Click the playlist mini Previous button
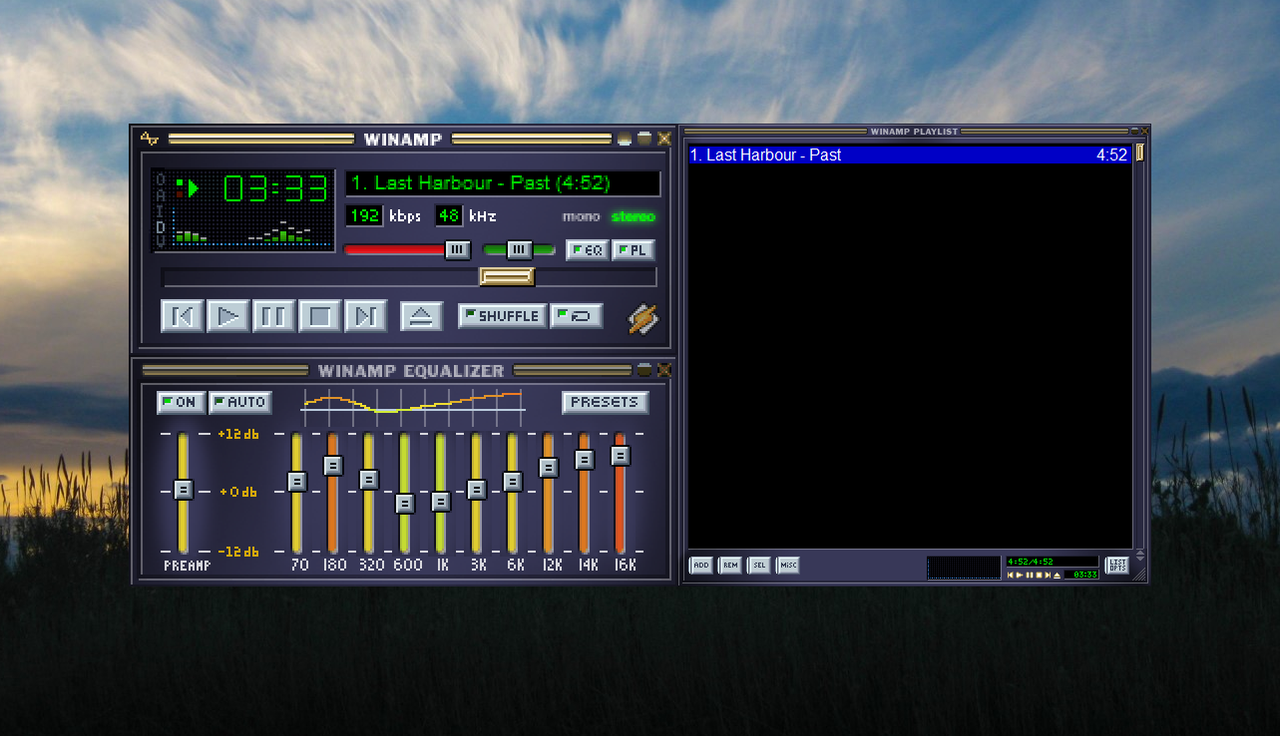 pos(1010,575)
